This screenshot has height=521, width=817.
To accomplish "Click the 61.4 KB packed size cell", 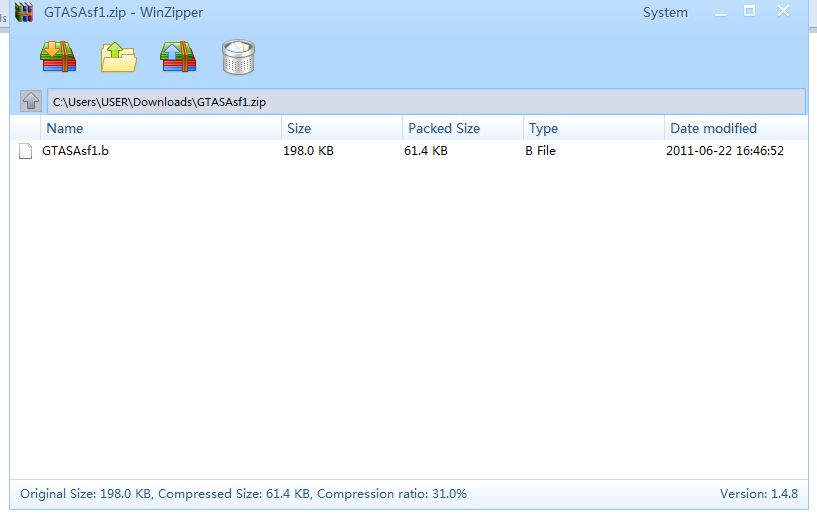I will coord(426,151).
